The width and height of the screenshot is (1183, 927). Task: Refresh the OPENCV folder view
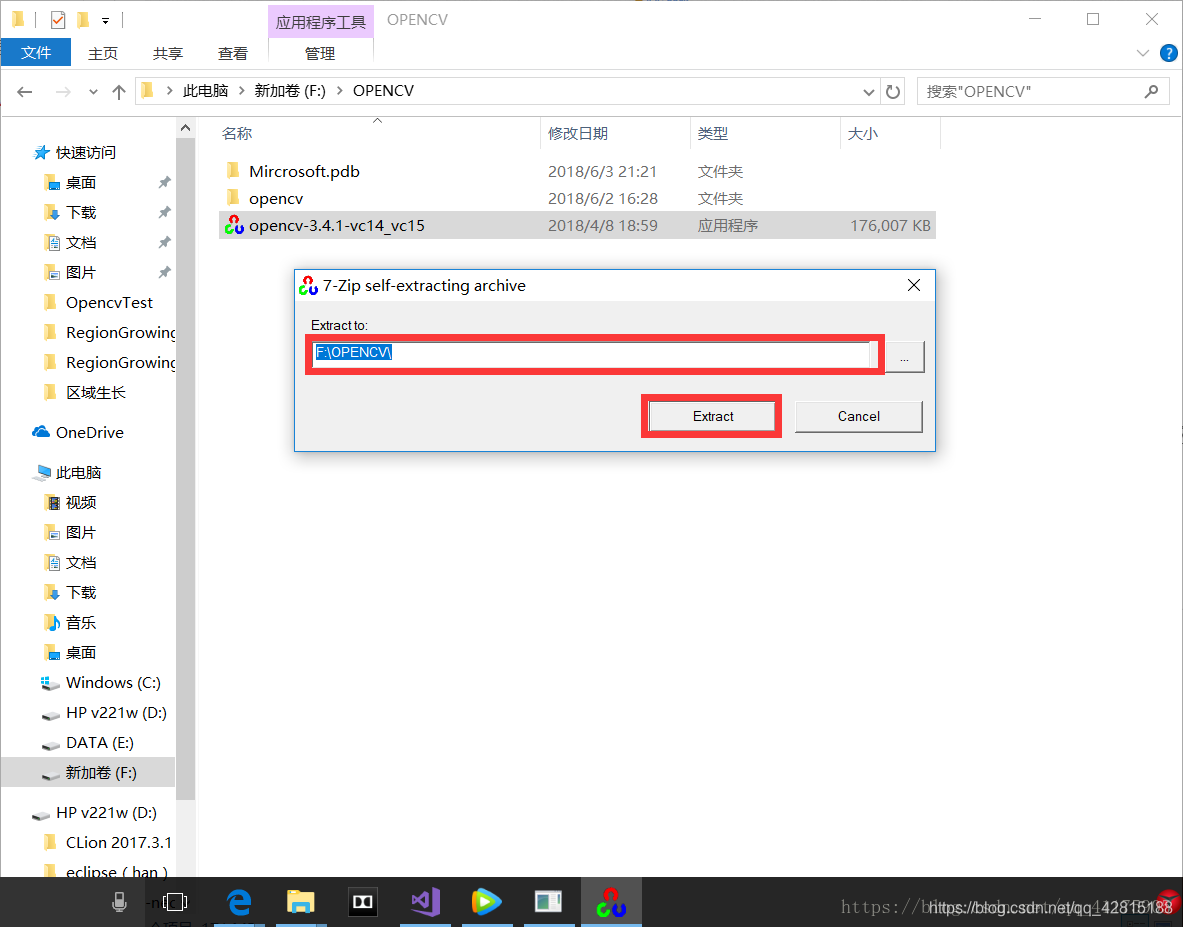[893, 92]
